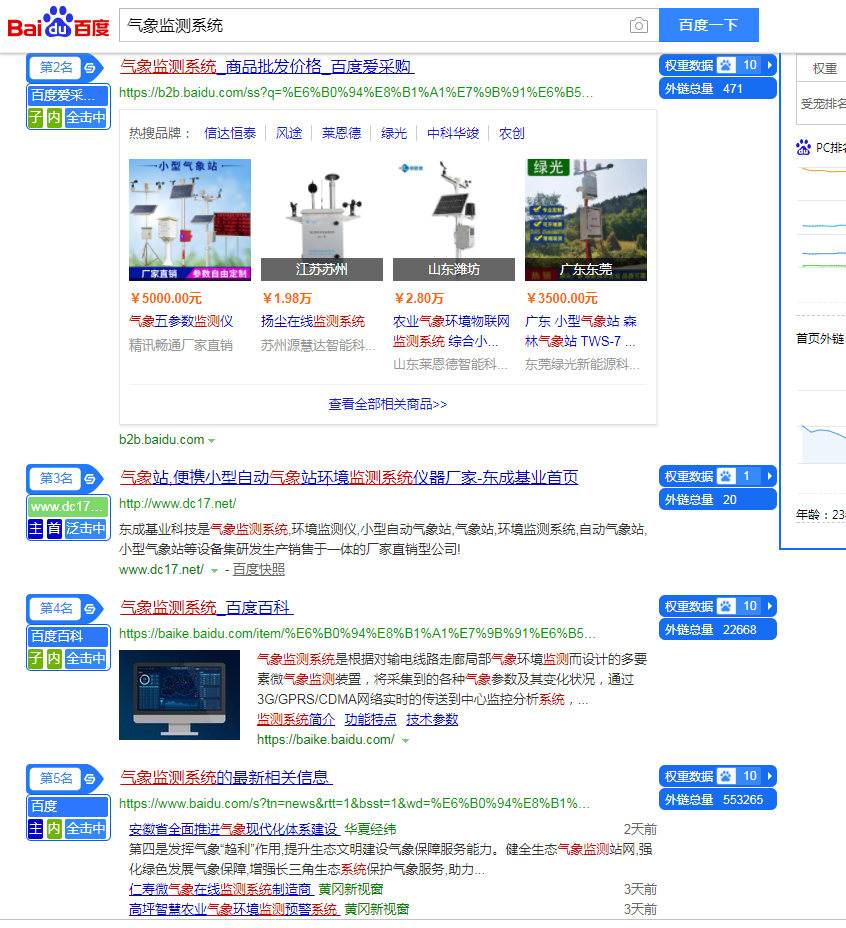Click 内 tag under 百度 badge of 第5名
Viewport: 846px width, 928px height.
54,828
